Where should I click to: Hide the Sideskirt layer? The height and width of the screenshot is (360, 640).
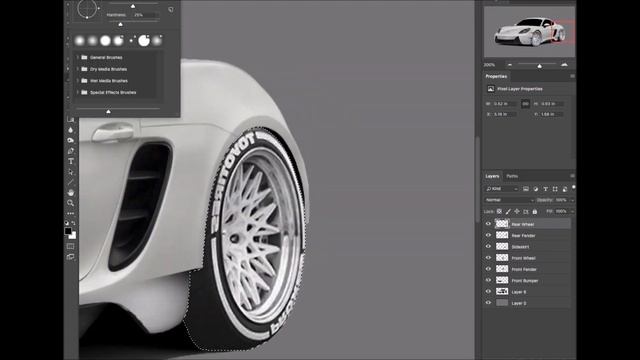coord(488,246)
